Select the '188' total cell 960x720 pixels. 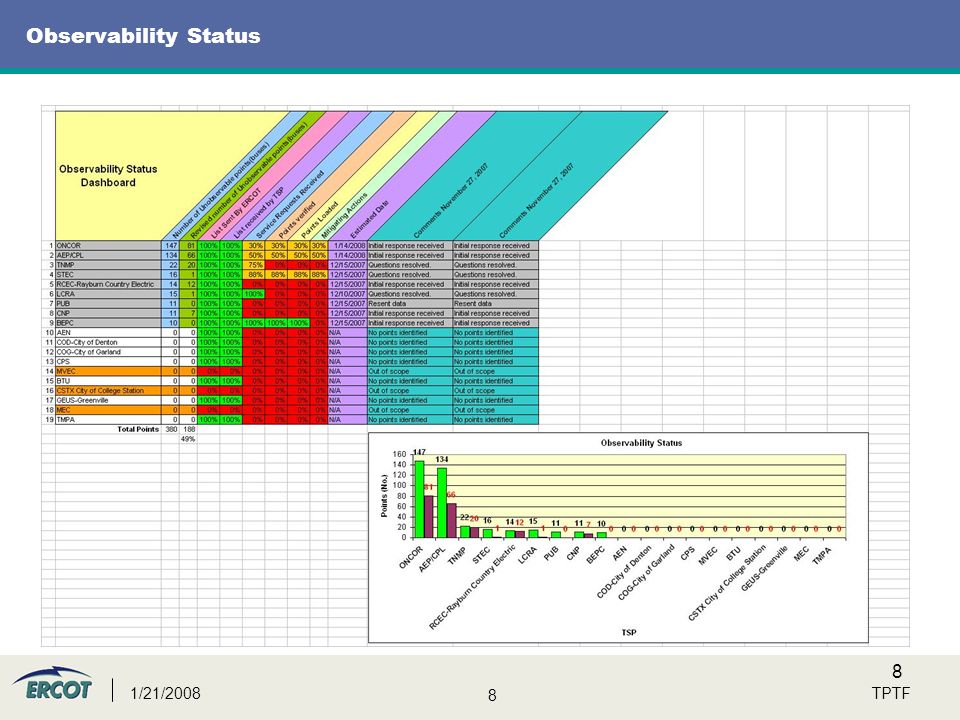(189, 429)
